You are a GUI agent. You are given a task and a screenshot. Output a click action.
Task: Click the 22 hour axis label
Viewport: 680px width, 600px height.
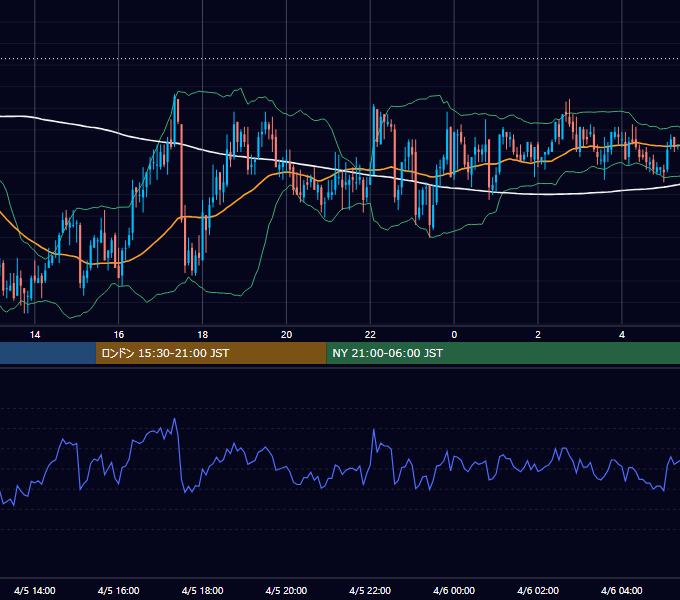pyautogui.click(x=370, y=335)
